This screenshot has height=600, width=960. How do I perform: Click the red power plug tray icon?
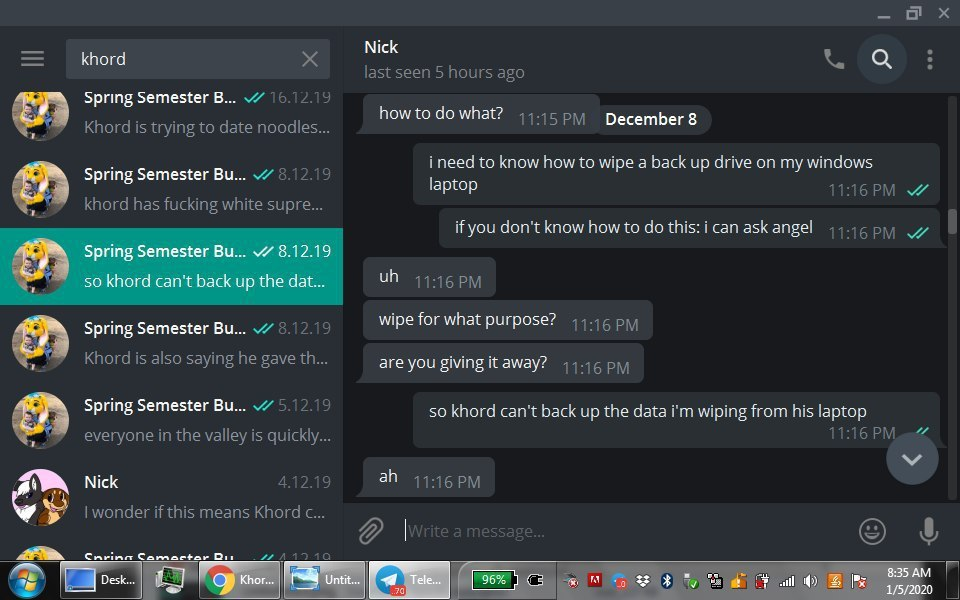(762, 580)
